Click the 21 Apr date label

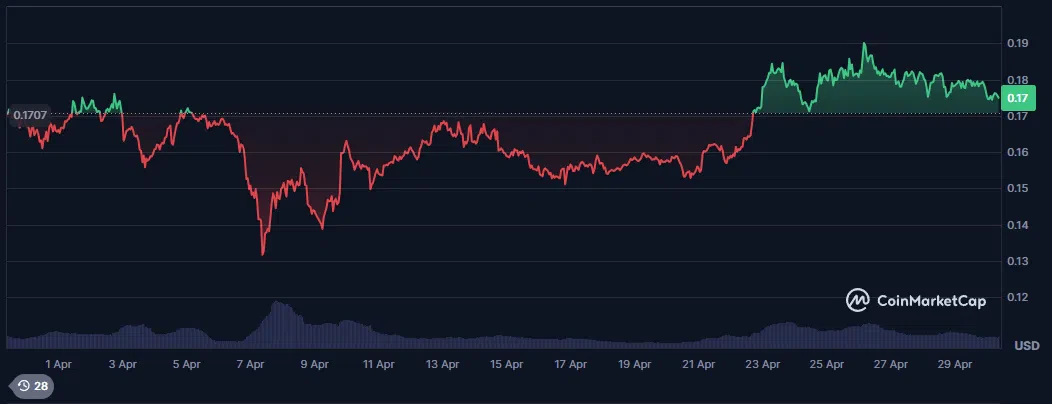tap(698, 364)
